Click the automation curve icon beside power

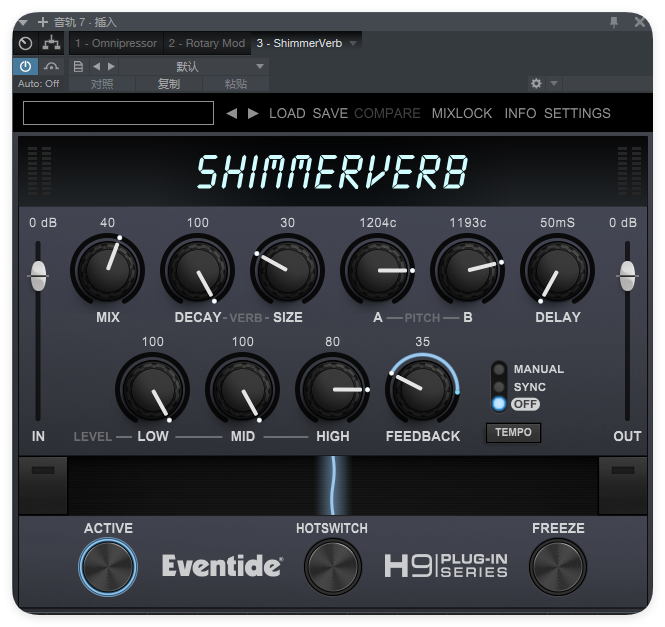tap(51, 67)
